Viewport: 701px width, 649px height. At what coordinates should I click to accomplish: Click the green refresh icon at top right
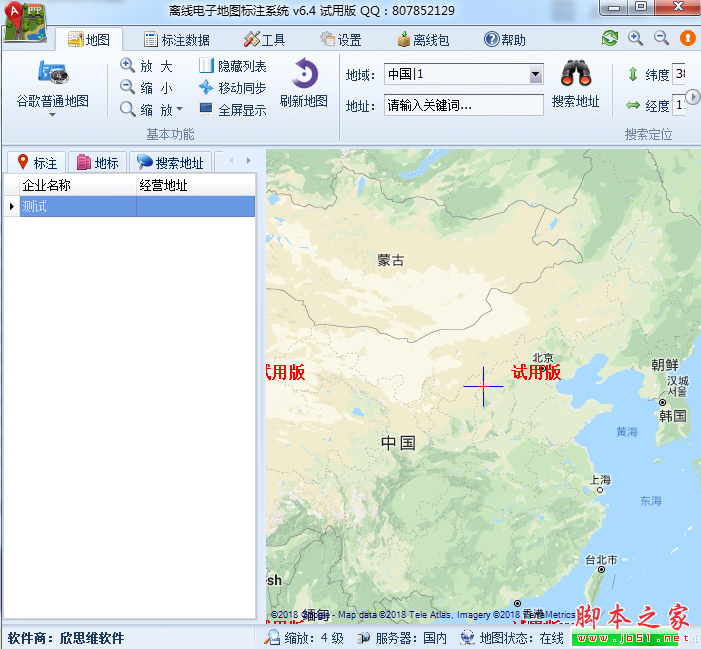(610, 38)
